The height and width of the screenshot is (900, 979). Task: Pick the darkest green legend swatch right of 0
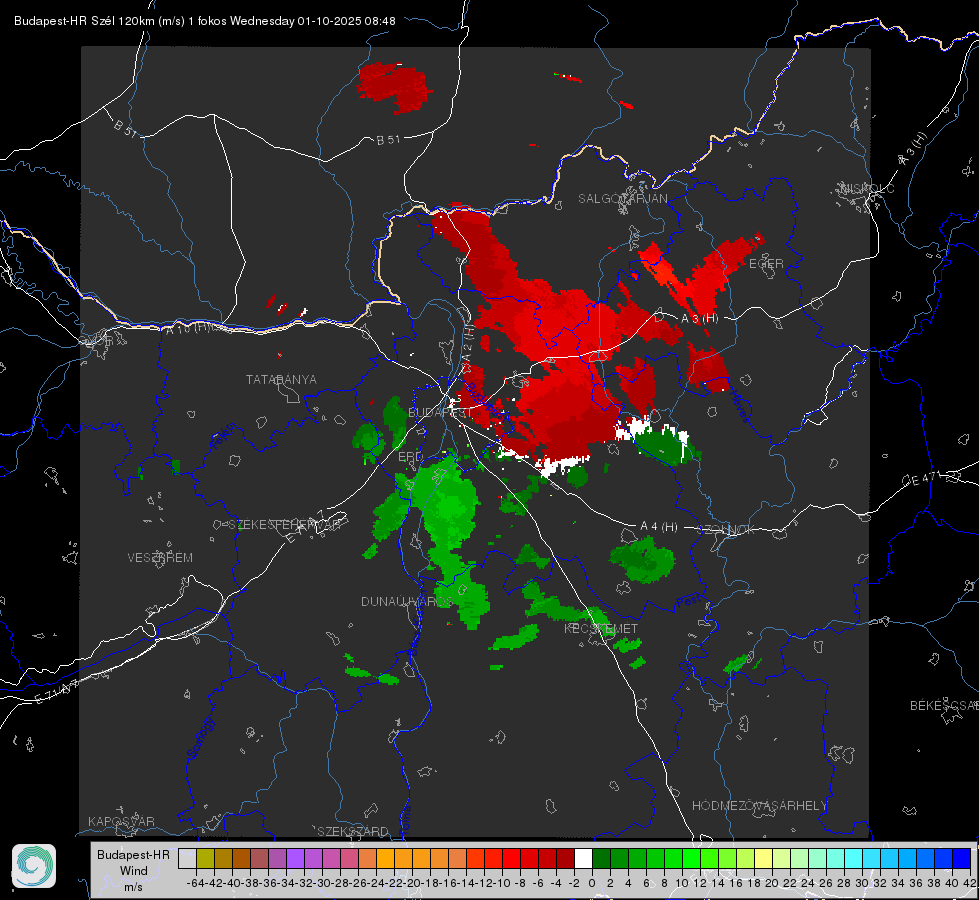[601, 858]
